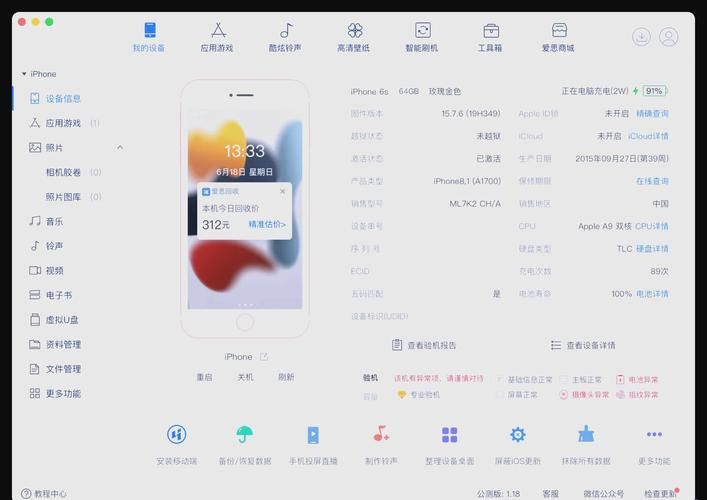Click the 在线查询 warranty link

[652, 181]
